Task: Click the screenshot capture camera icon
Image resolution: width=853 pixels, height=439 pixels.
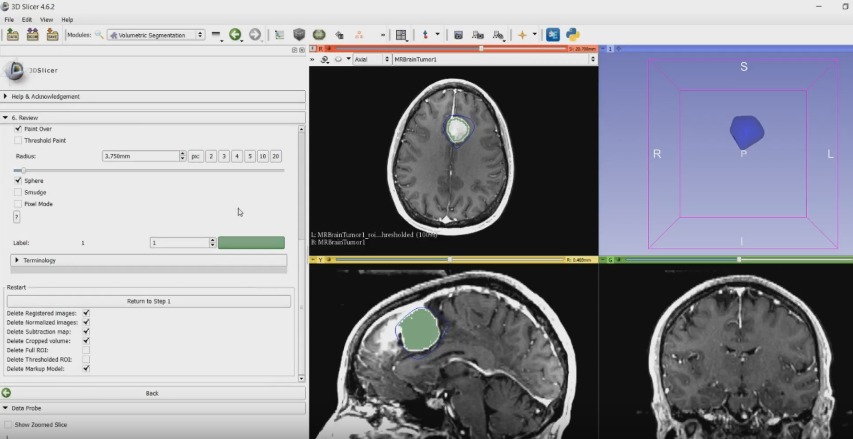Action: pos(458,35)
